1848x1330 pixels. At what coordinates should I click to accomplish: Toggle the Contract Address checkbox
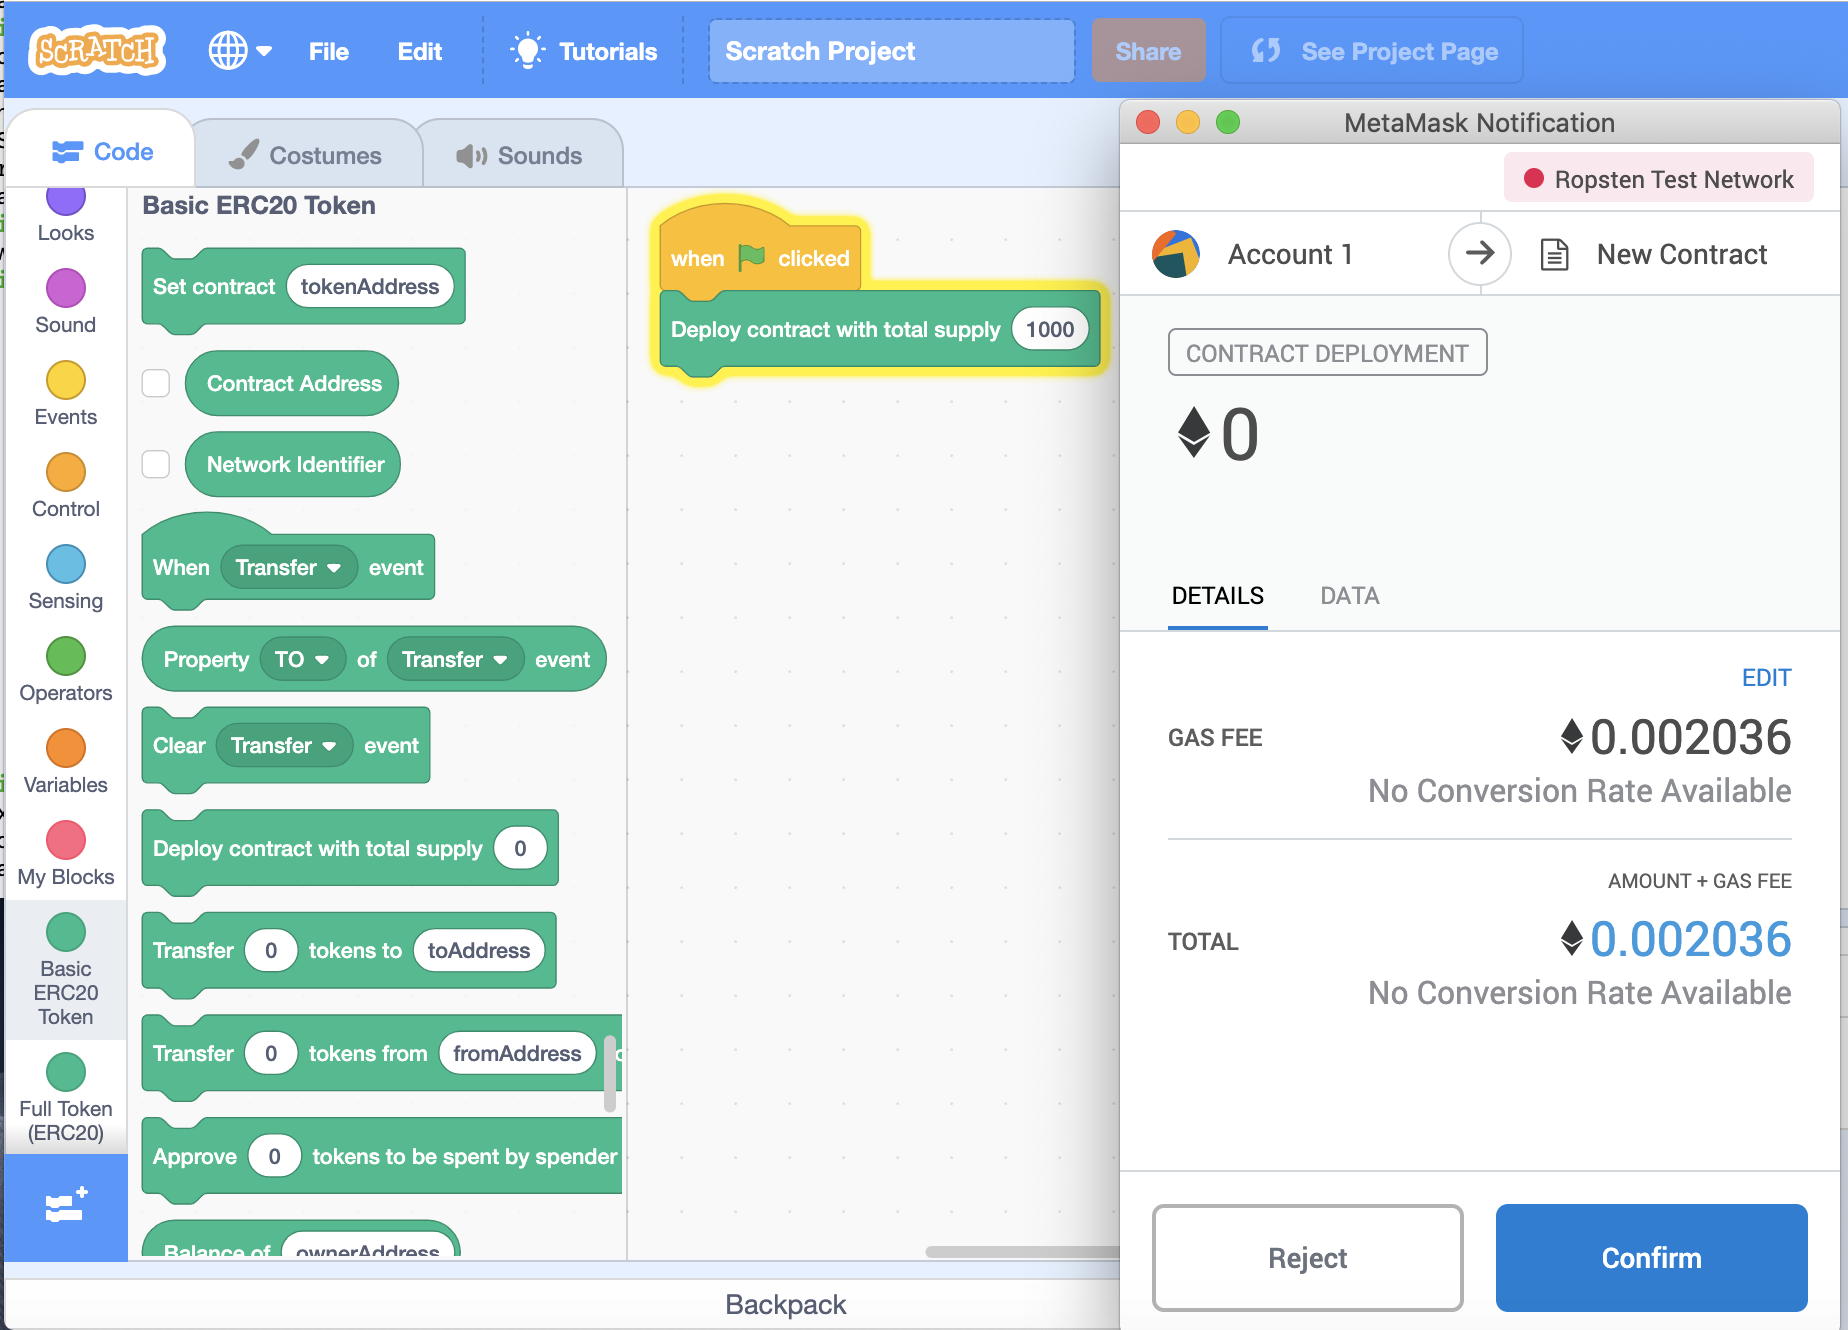coord(156,383)
